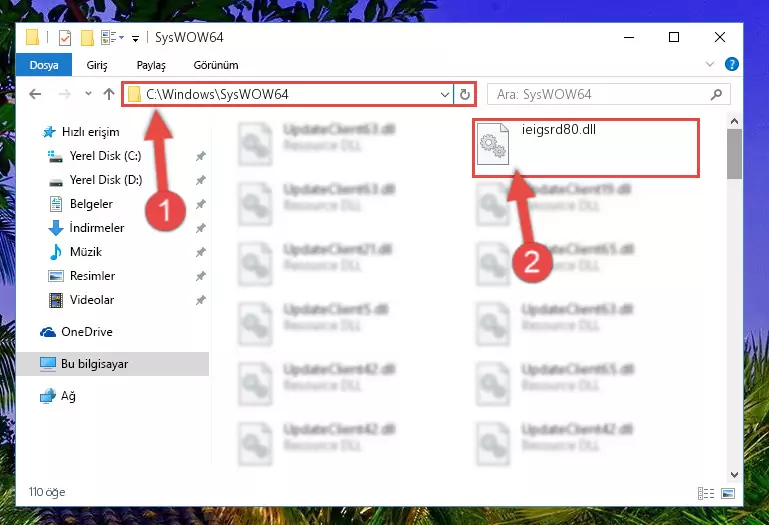769x525 pixels.
Task: Open the Paylaş ribbon tab
Action: [x=151, y=65]
